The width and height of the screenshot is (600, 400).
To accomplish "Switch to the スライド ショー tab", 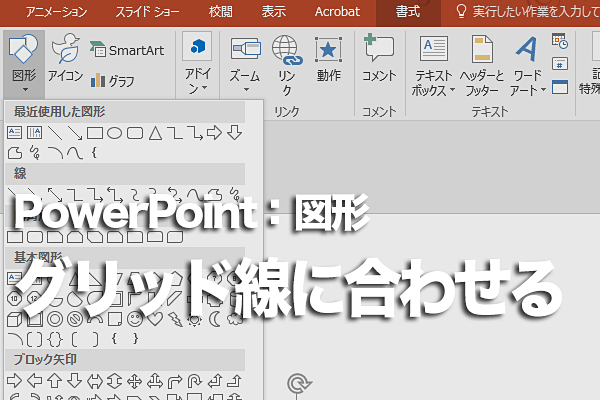I will [x=147, y=12].
